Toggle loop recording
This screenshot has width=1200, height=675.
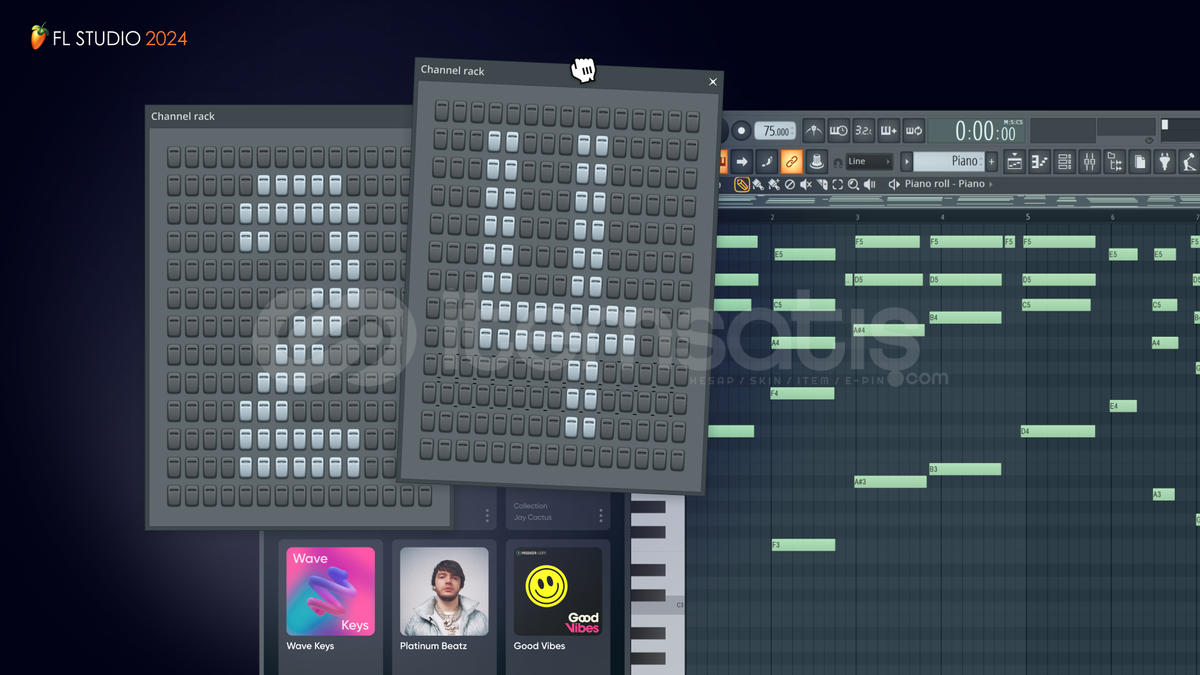913,131
